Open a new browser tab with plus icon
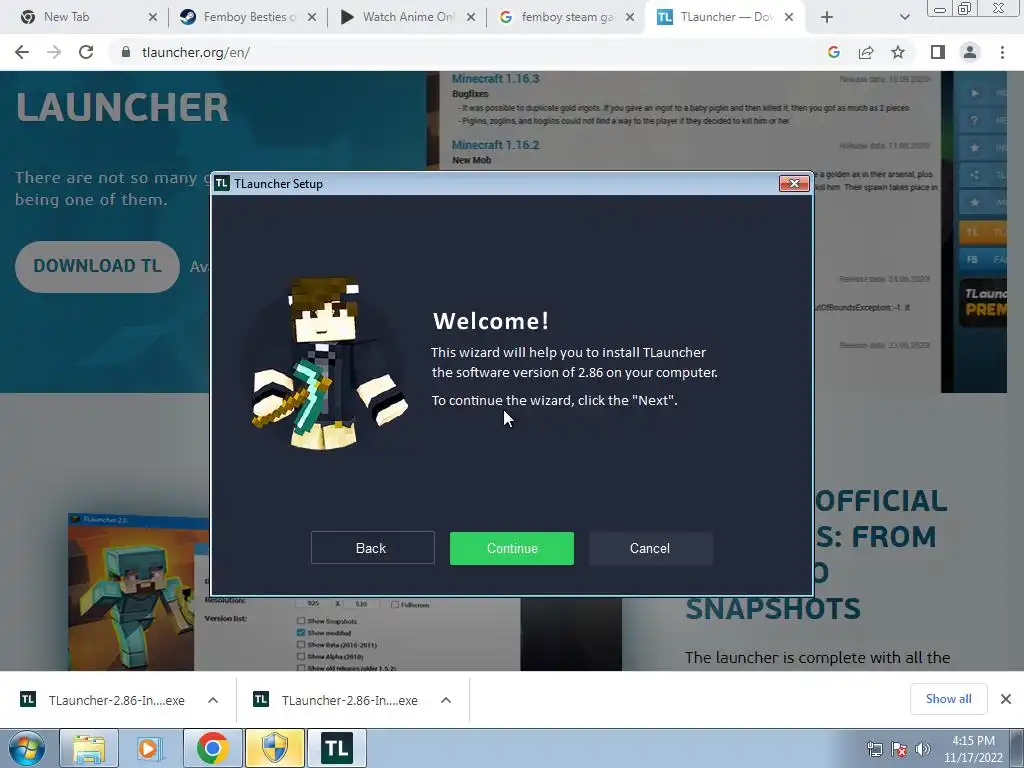 coord(827,17)
